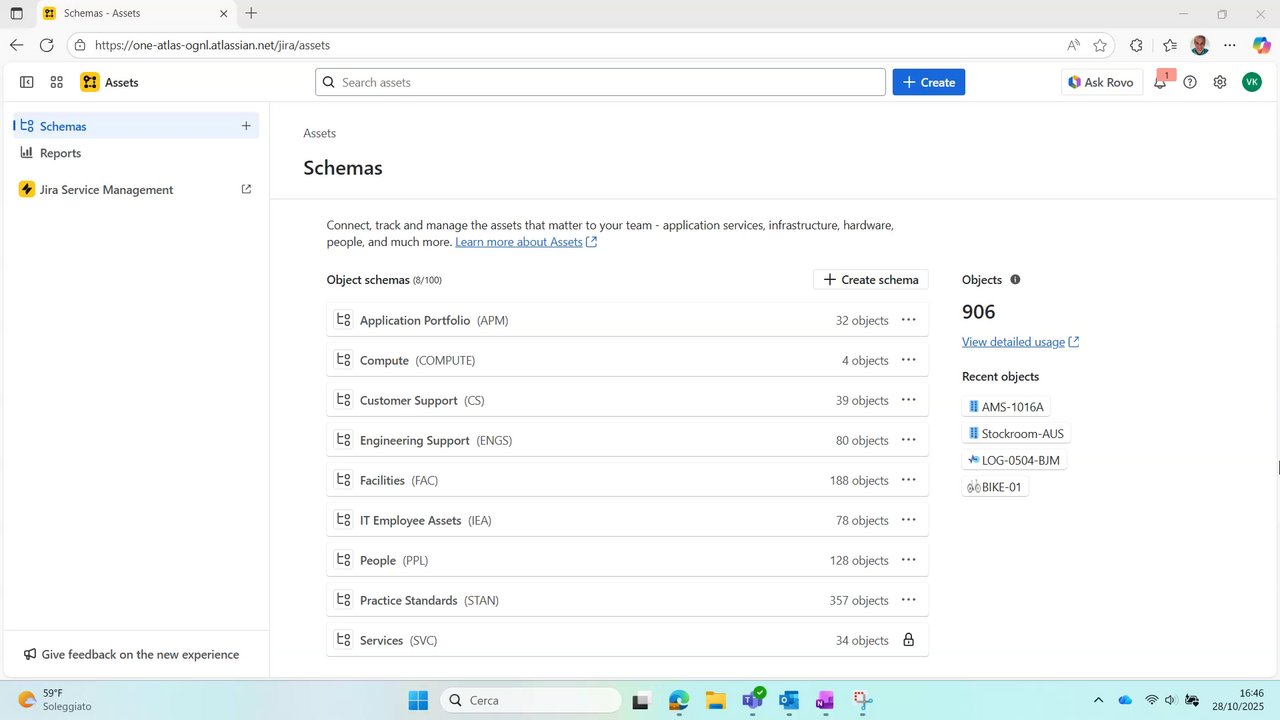1280x720 pixels.
Task: Select Schemas in the sidebar
Action: point(135,126)
